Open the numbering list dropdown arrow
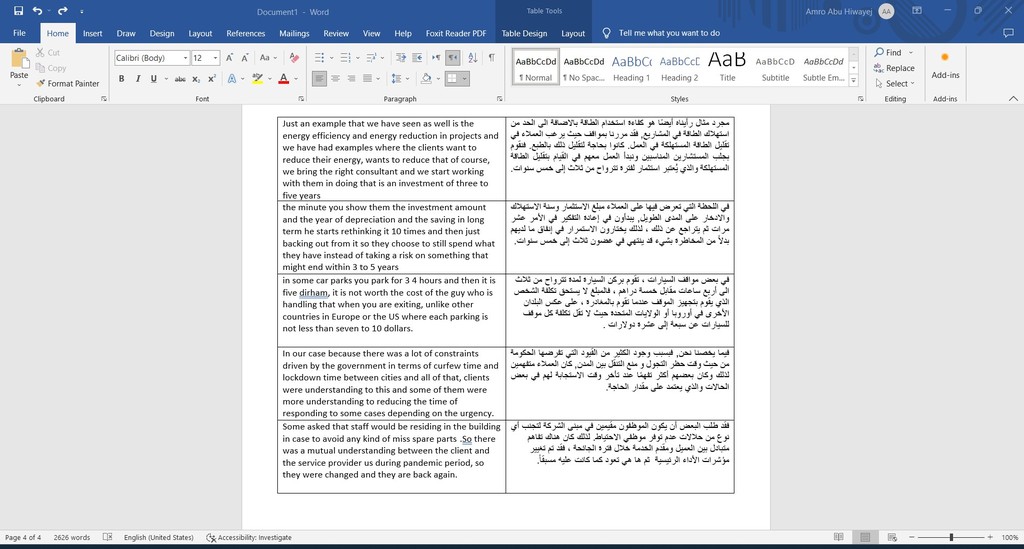This screenshot has height=549, width=1024. click(x=357, y=58)
